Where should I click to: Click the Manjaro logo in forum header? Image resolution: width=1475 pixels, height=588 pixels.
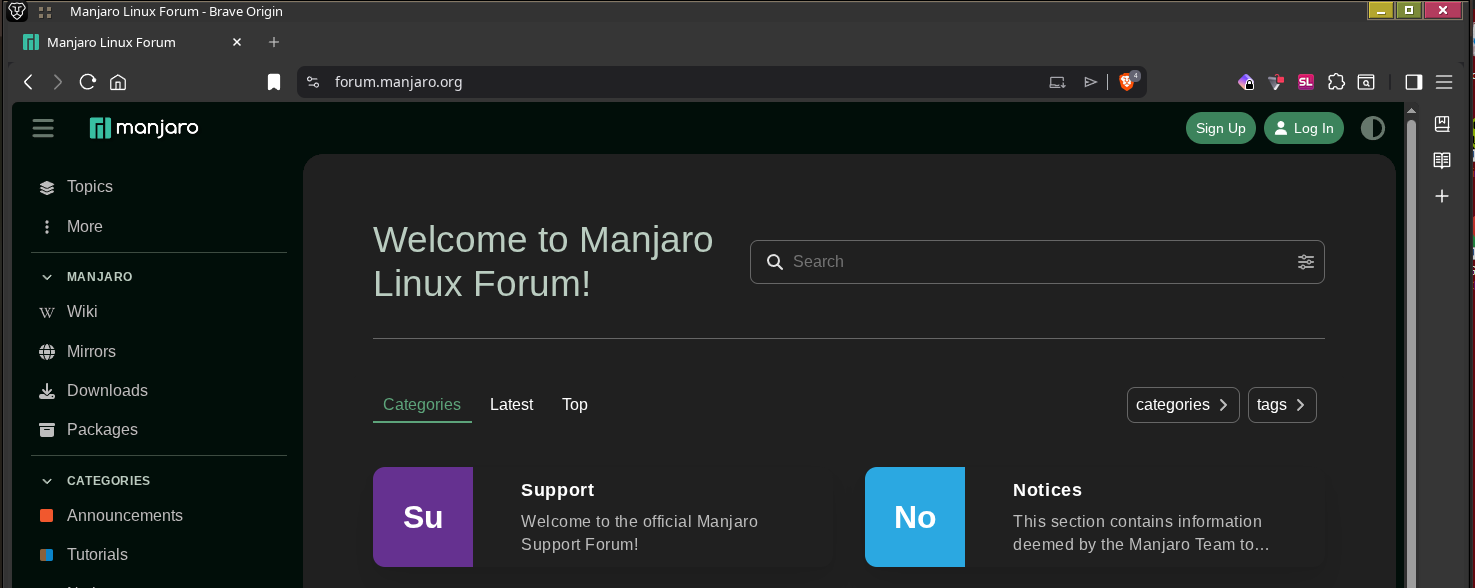point(144,128)
